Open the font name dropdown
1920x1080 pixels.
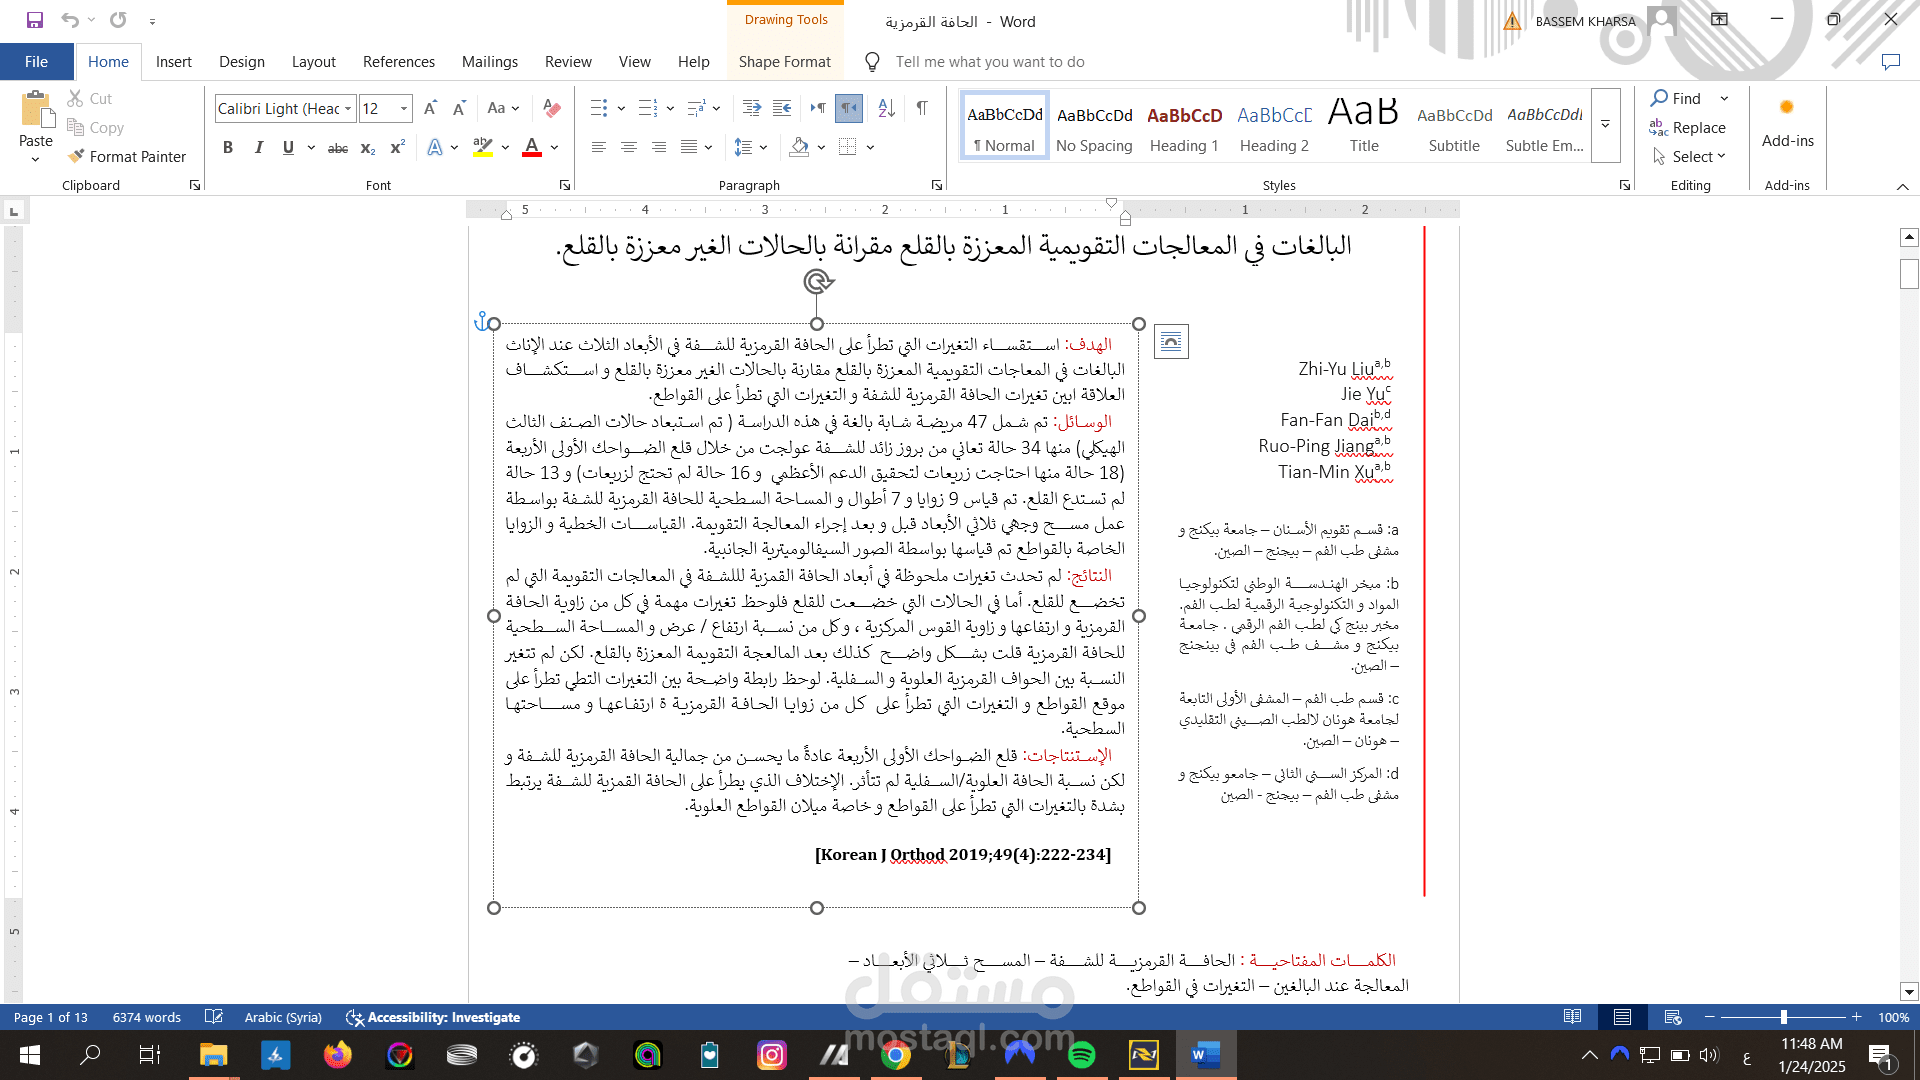pyautogui.click(x=348, y=108)
